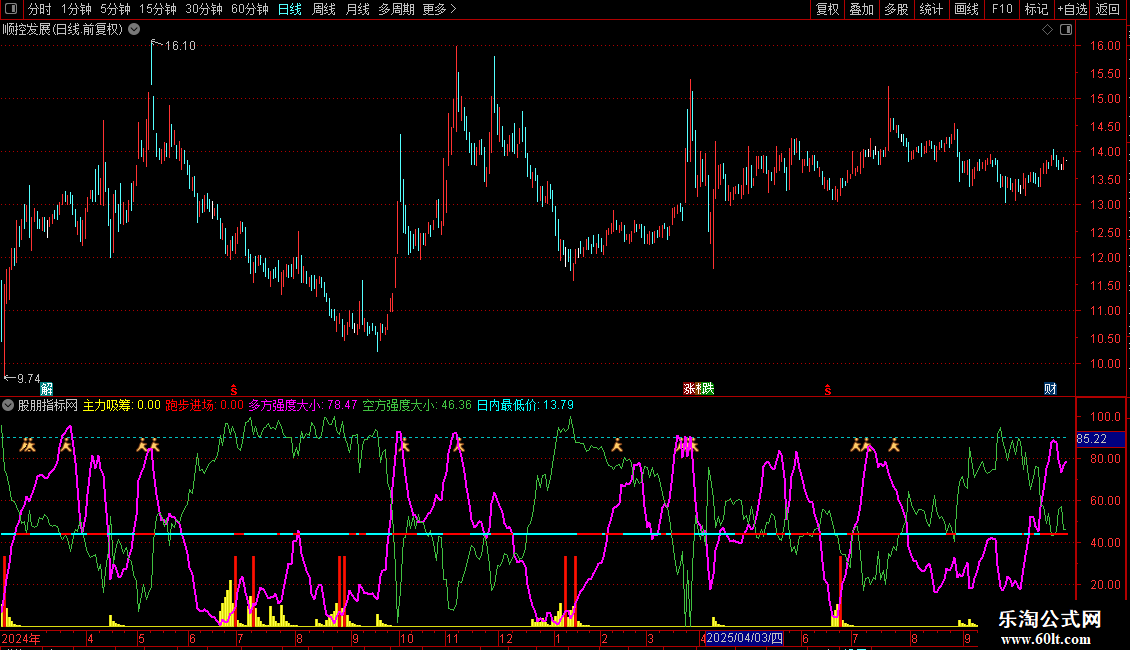Switch to the 周线 weekly tab
Screen dimensions: 1130x650
pos(324,9)
